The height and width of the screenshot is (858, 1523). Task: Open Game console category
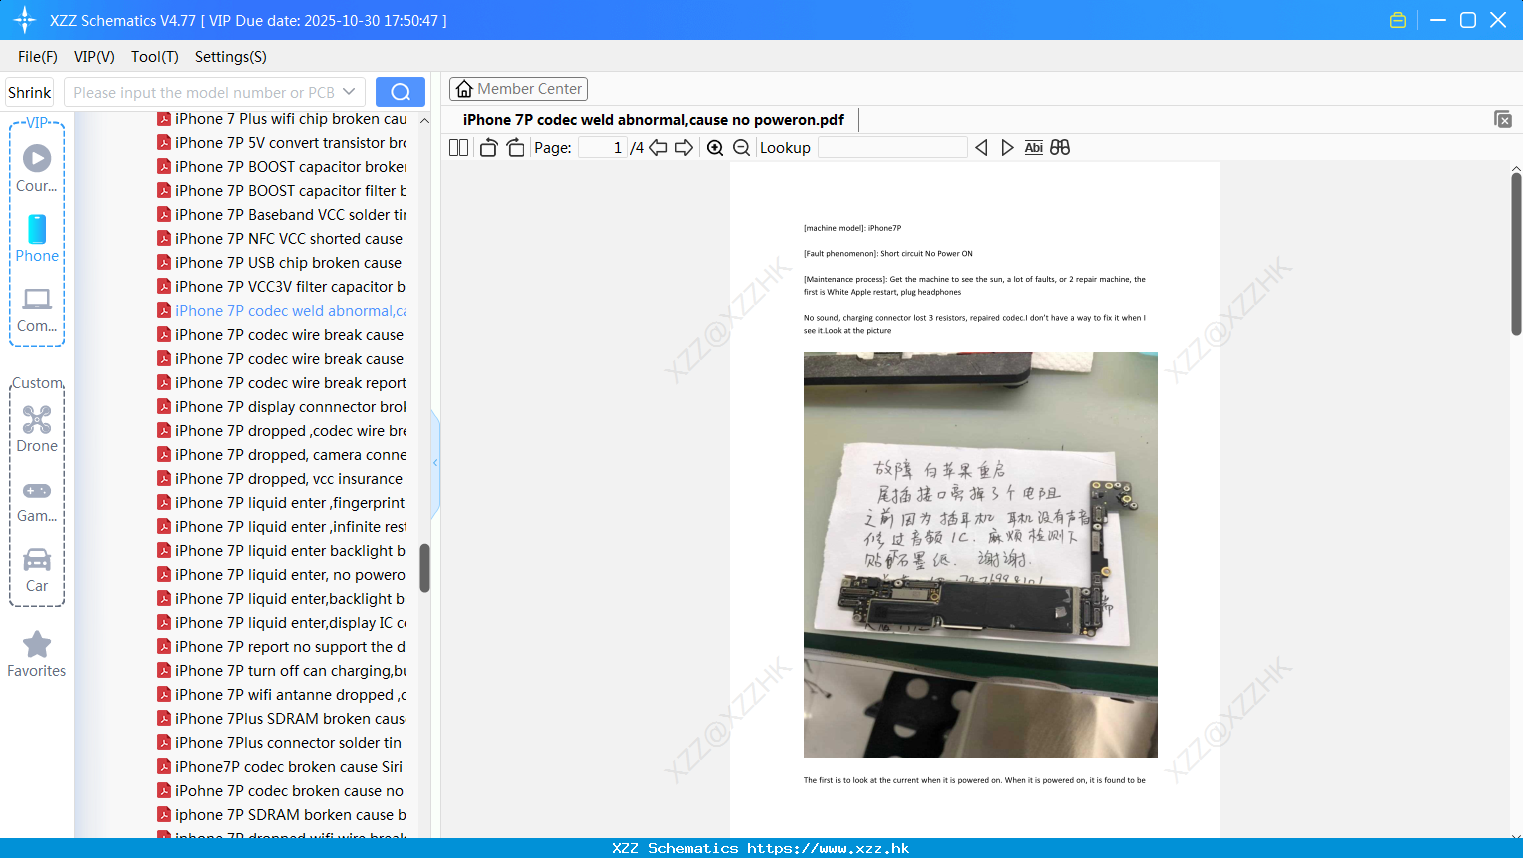37,501
